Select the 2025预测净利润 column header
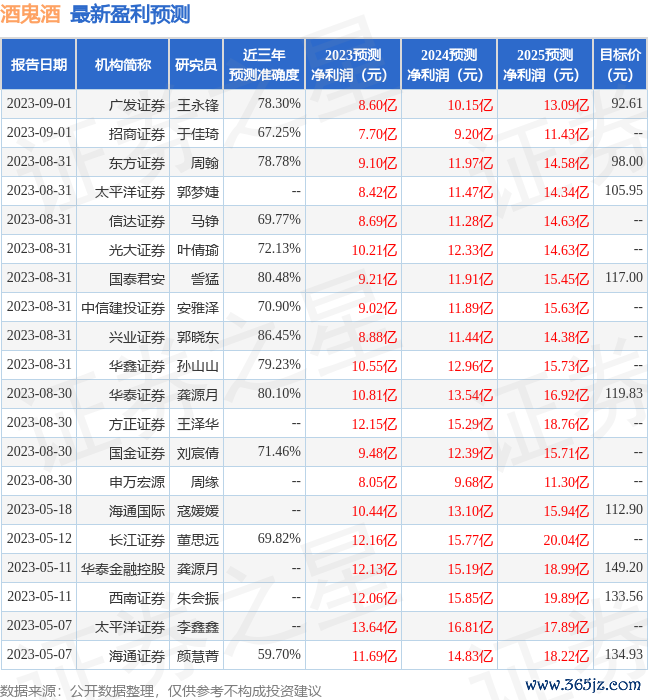The width and height of the screenshot is (648, 700). pyautogui.click(x=545, y=65)
